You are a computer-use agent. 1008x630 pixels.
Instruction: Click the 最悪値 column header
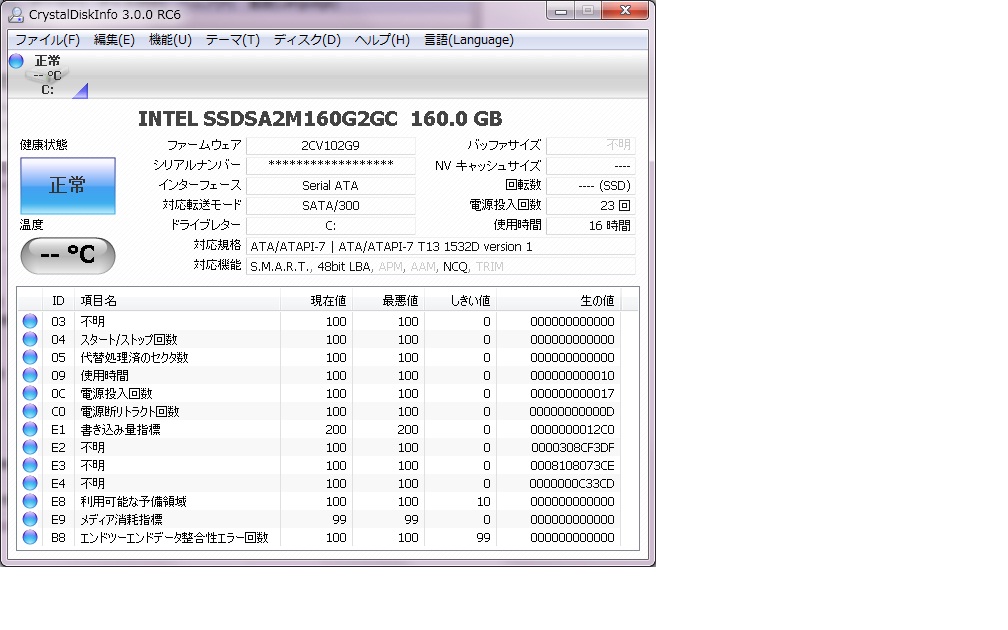pos(388,300)
